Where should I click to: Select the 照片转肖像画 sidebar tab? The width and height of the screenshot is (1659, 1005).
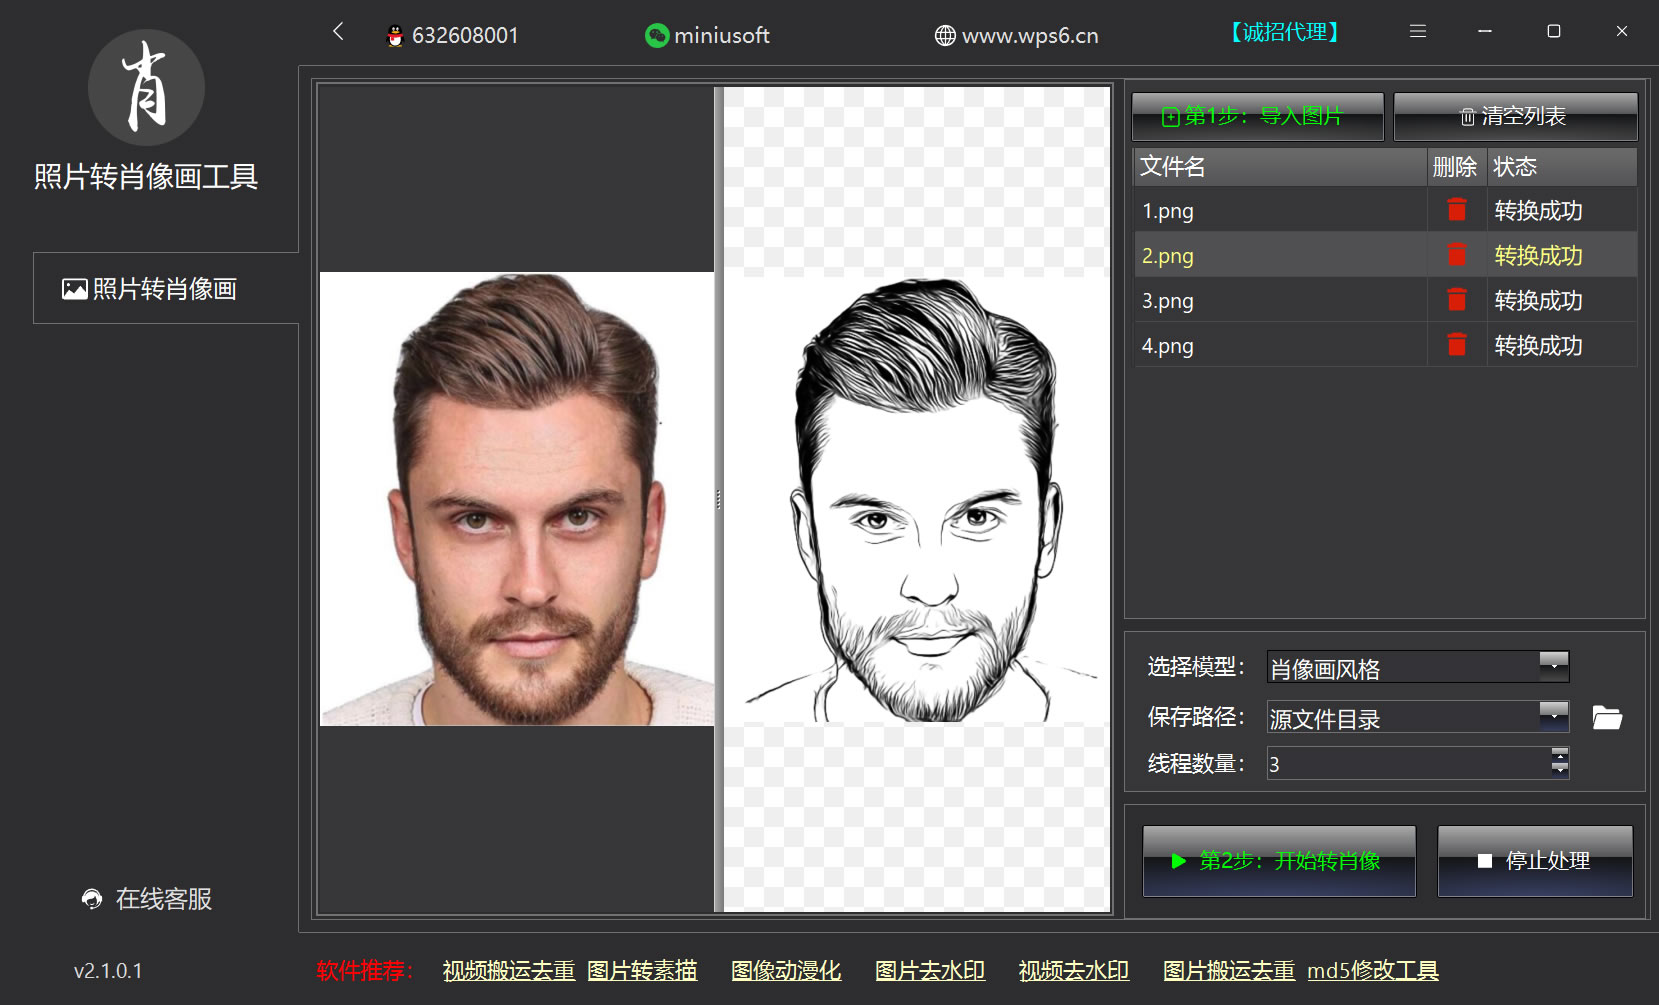click(150, 289)
